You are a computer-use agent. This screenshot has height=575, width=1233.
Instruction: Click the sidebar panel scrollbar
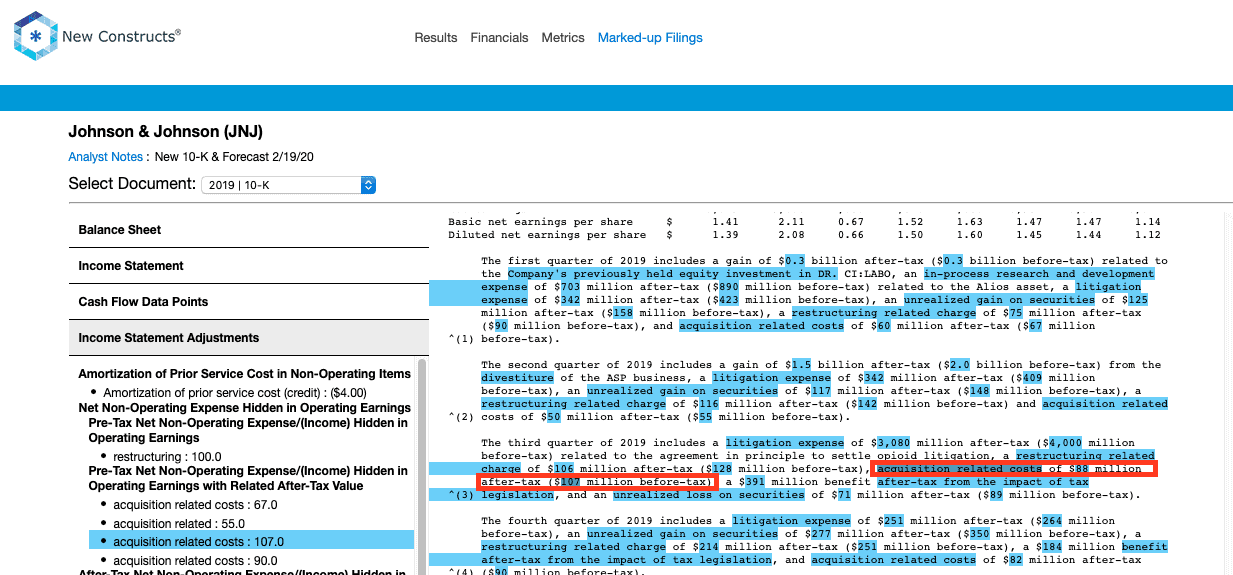click(422, 468)
